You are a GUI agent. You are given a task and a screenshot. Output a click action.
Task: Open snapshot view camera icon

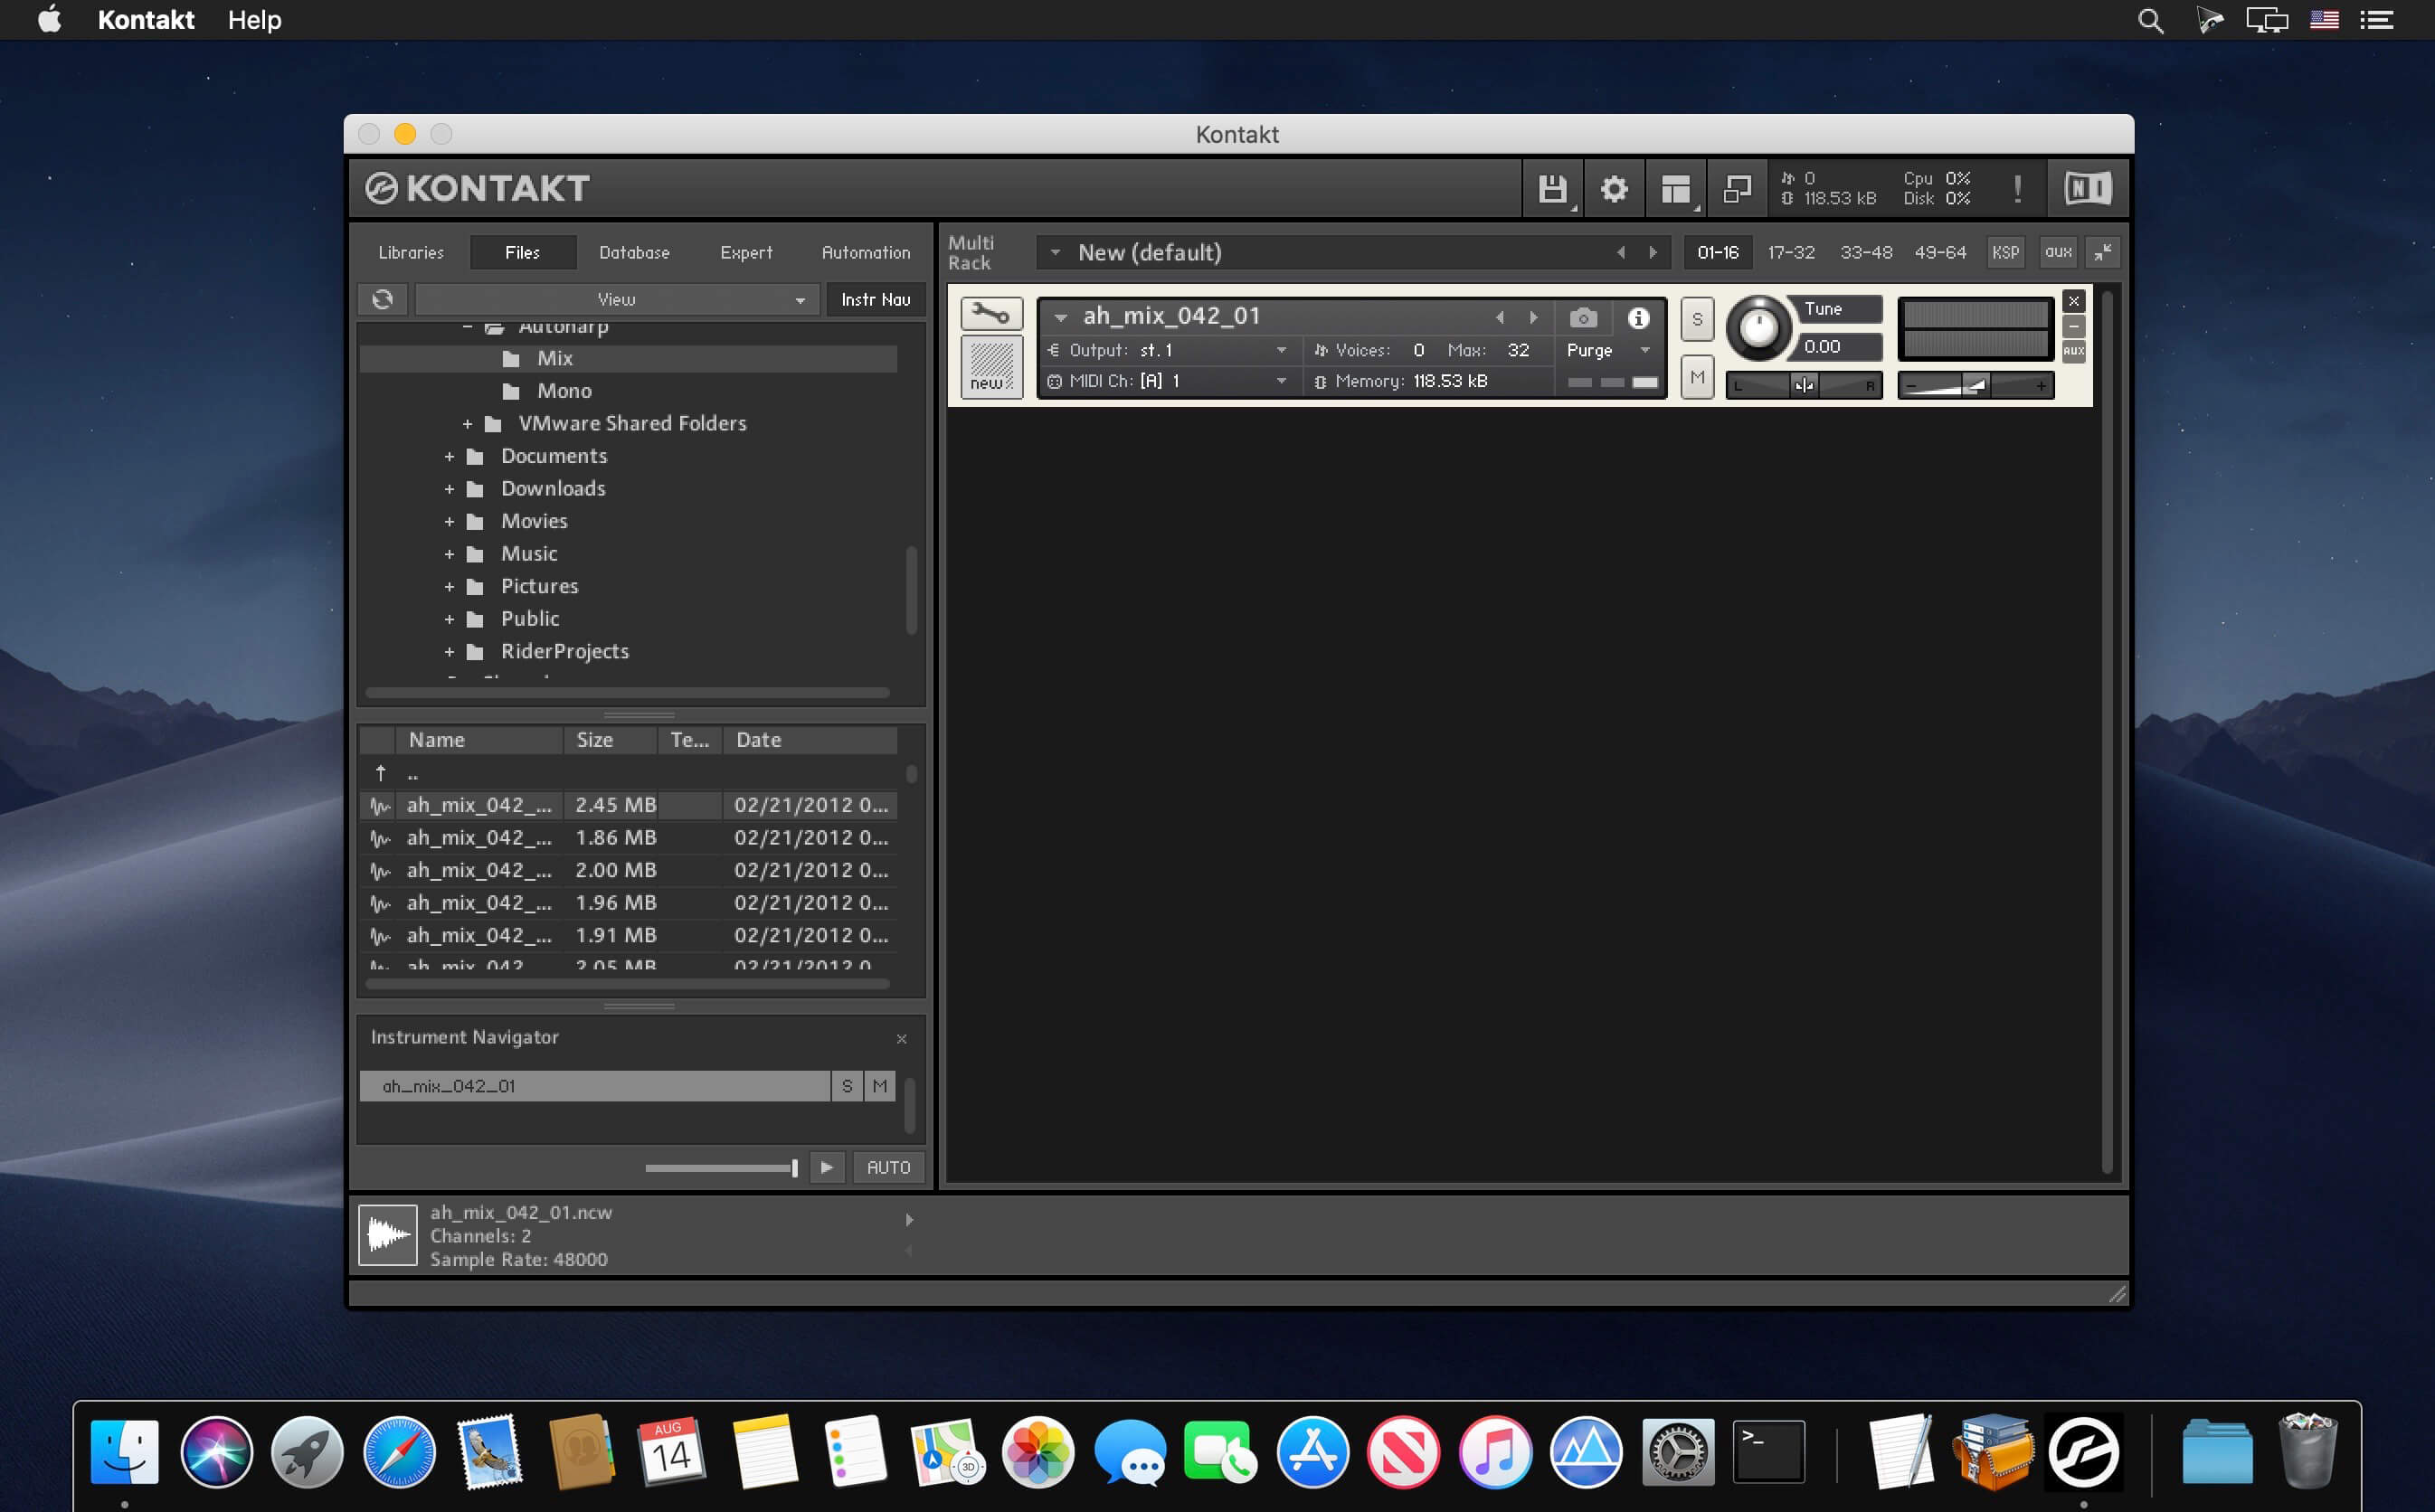click(1583, 318)
